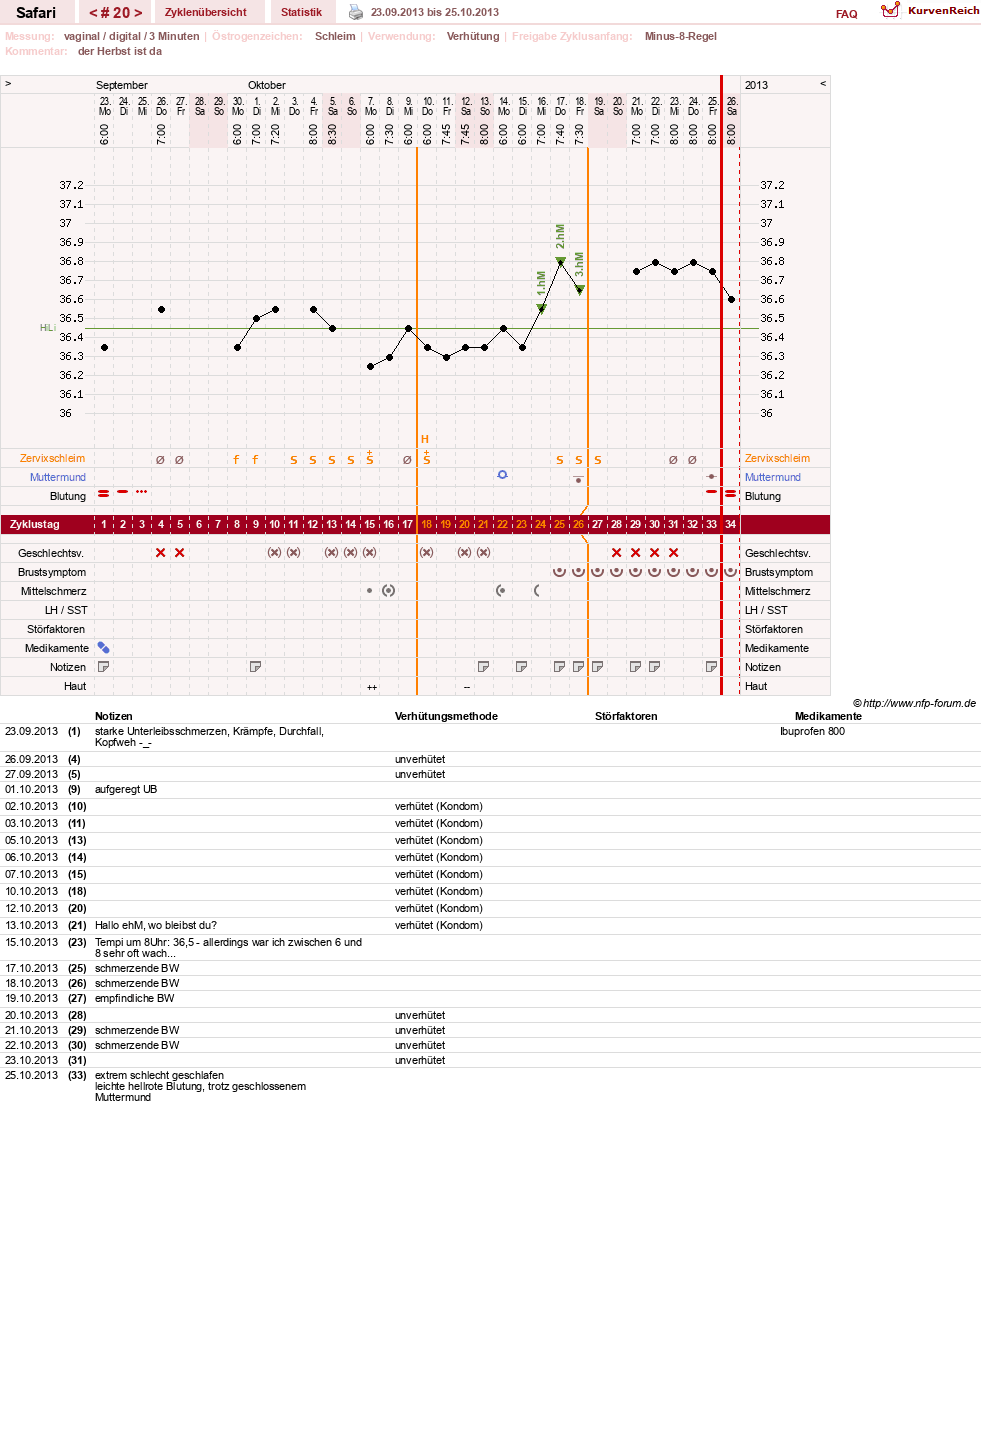
Task: Open the nfp-forum.de link
Action: coord(914,703)
